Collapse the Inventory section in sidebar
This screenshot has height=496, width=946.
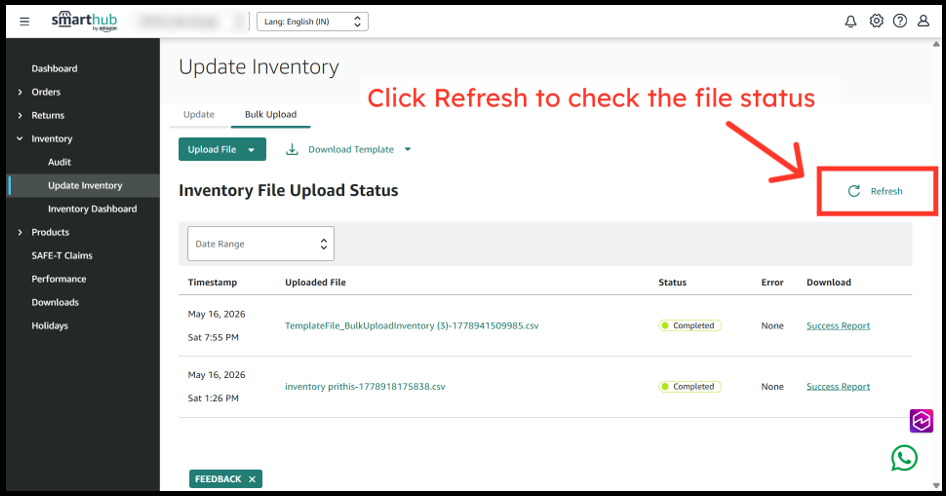click(x=20, y=139)
